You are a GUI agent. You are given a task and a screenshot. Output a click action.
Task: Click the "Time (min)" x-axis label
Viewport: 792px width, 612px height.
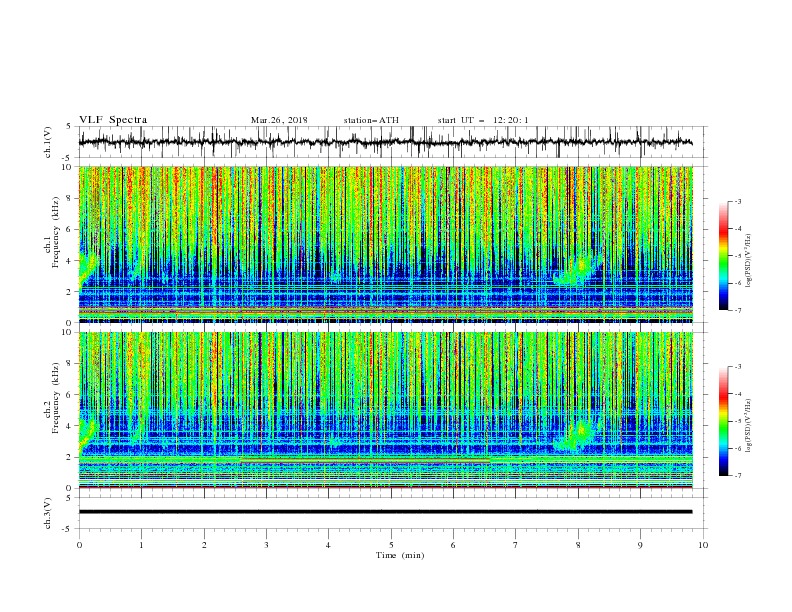400,555
